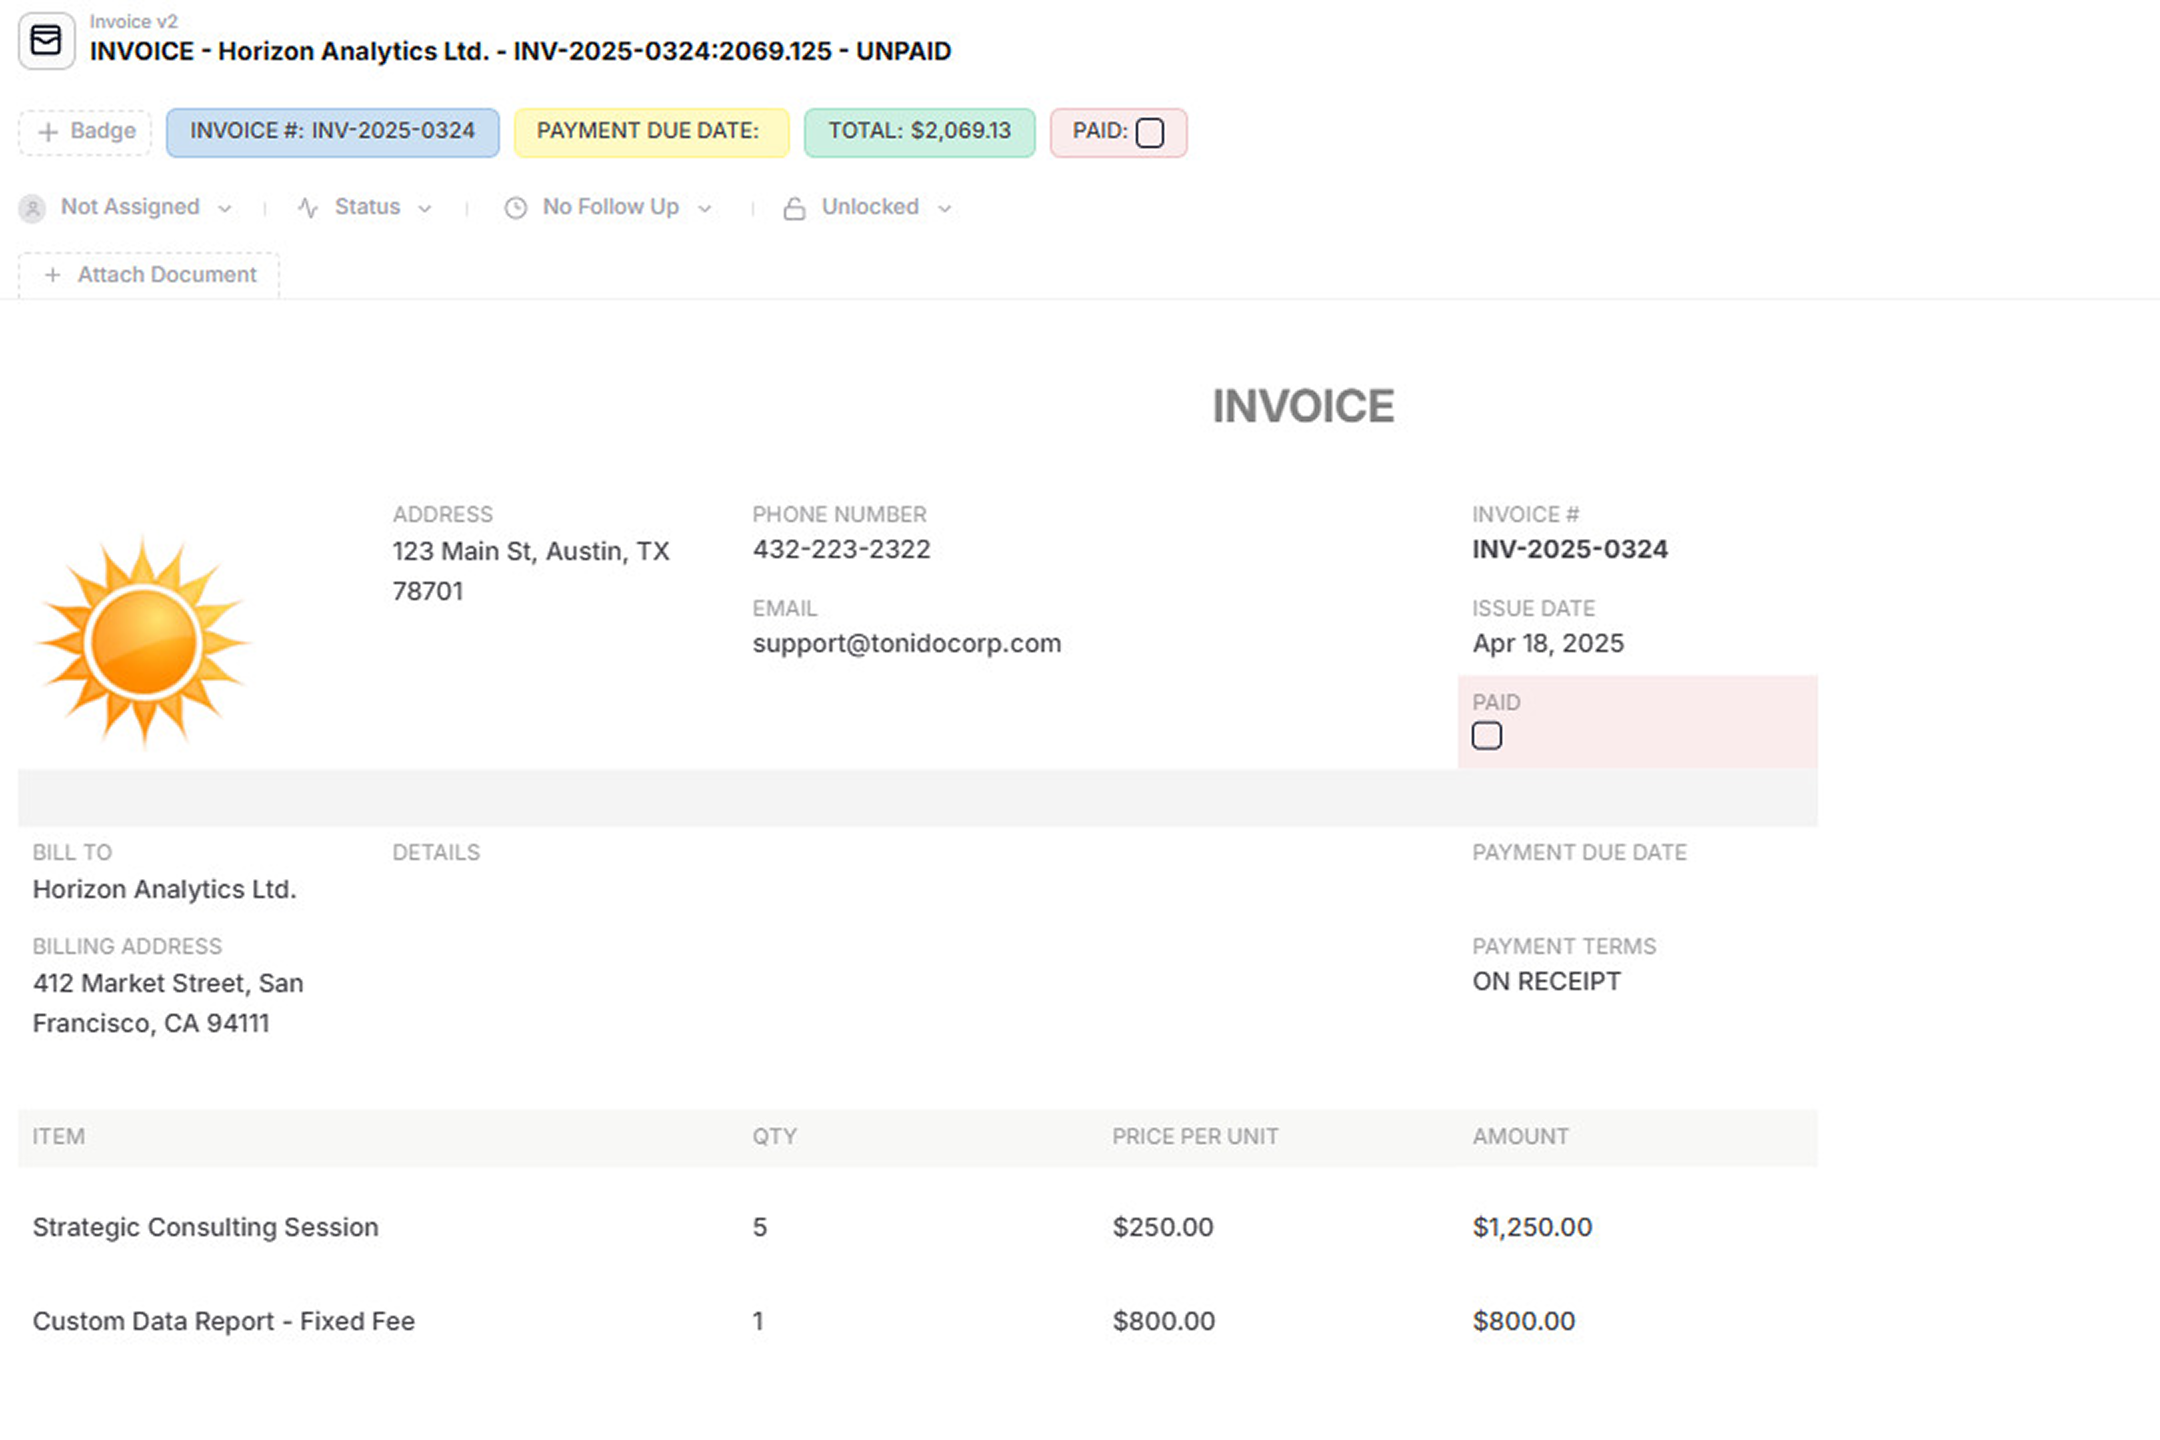Select the INVOICE # blue badge

coord(332,132)
